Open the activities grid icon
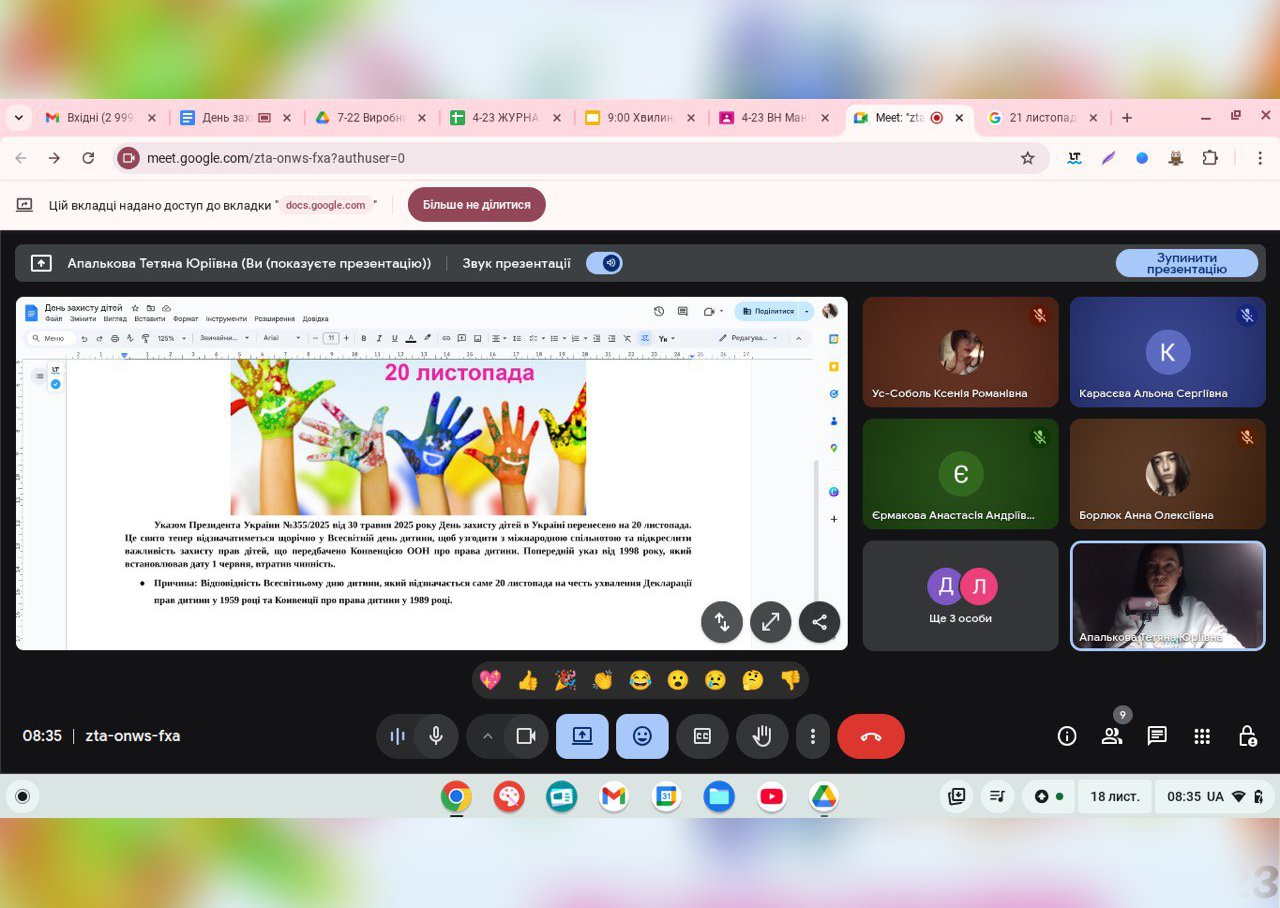Viewport: 1280px width, 908px height. click(1202, 737)
